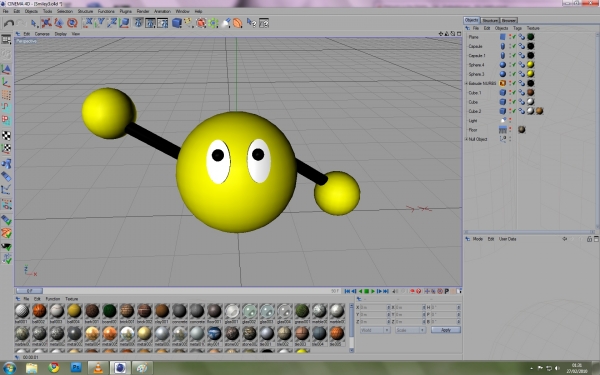Open the Scale mode dropdown
600x375 pixels.
[410, 330]
